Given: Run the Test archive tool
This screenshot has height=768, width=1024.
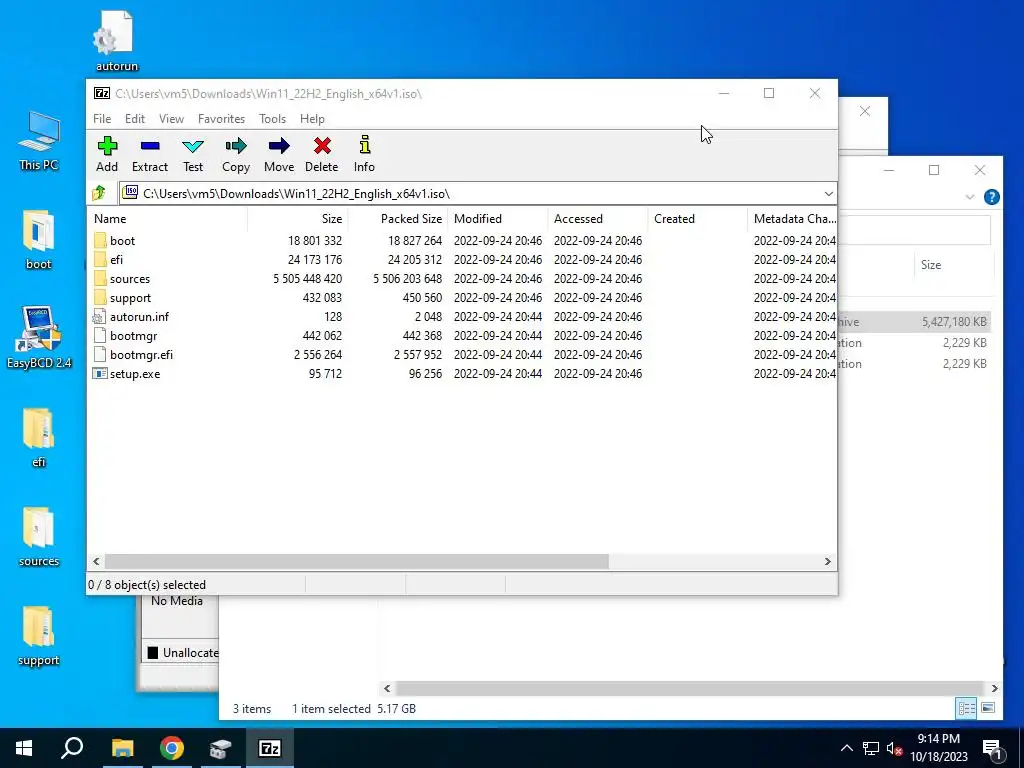Looking at the screenshot, I should coord(193,154).
